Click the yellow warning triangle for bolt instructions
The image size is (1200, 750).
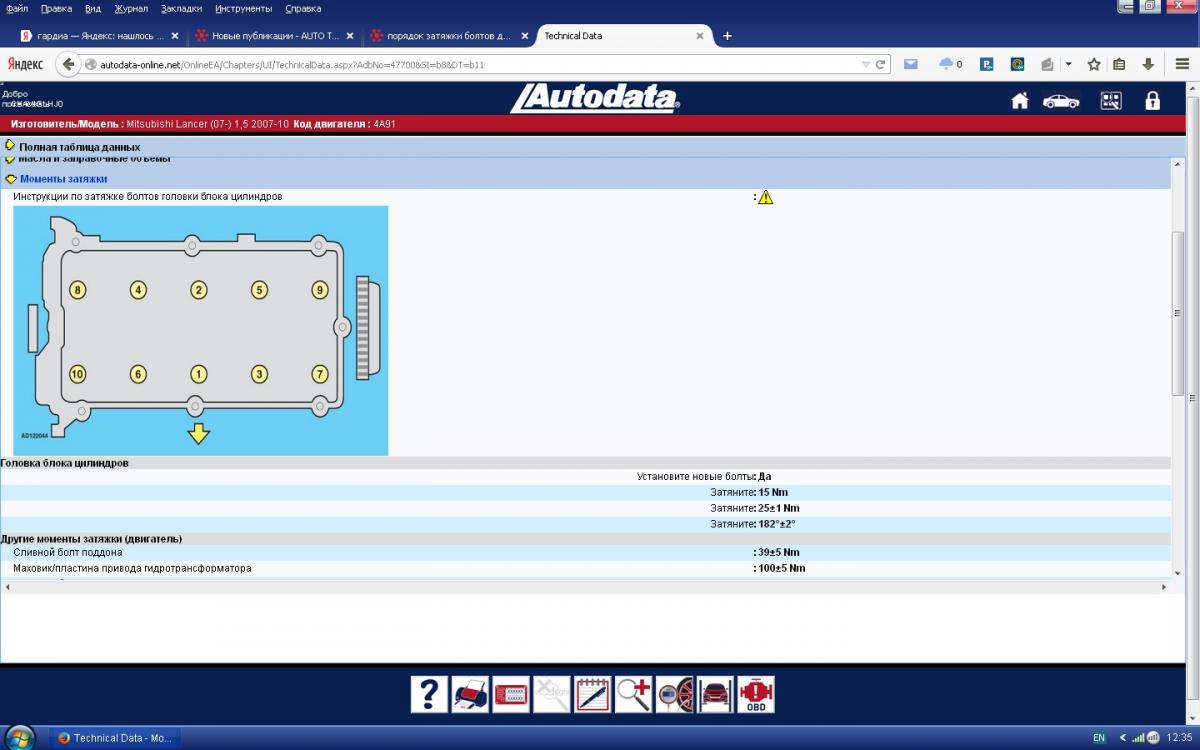point(766,197)
